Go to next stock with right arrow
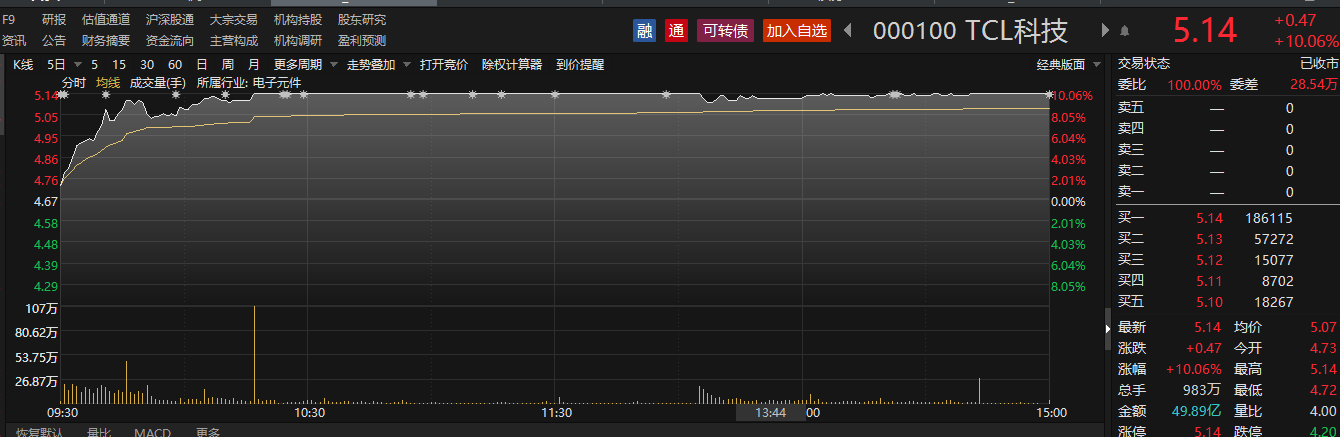1340x437 pixels. pyautogui.click(x=1105, y=31)
